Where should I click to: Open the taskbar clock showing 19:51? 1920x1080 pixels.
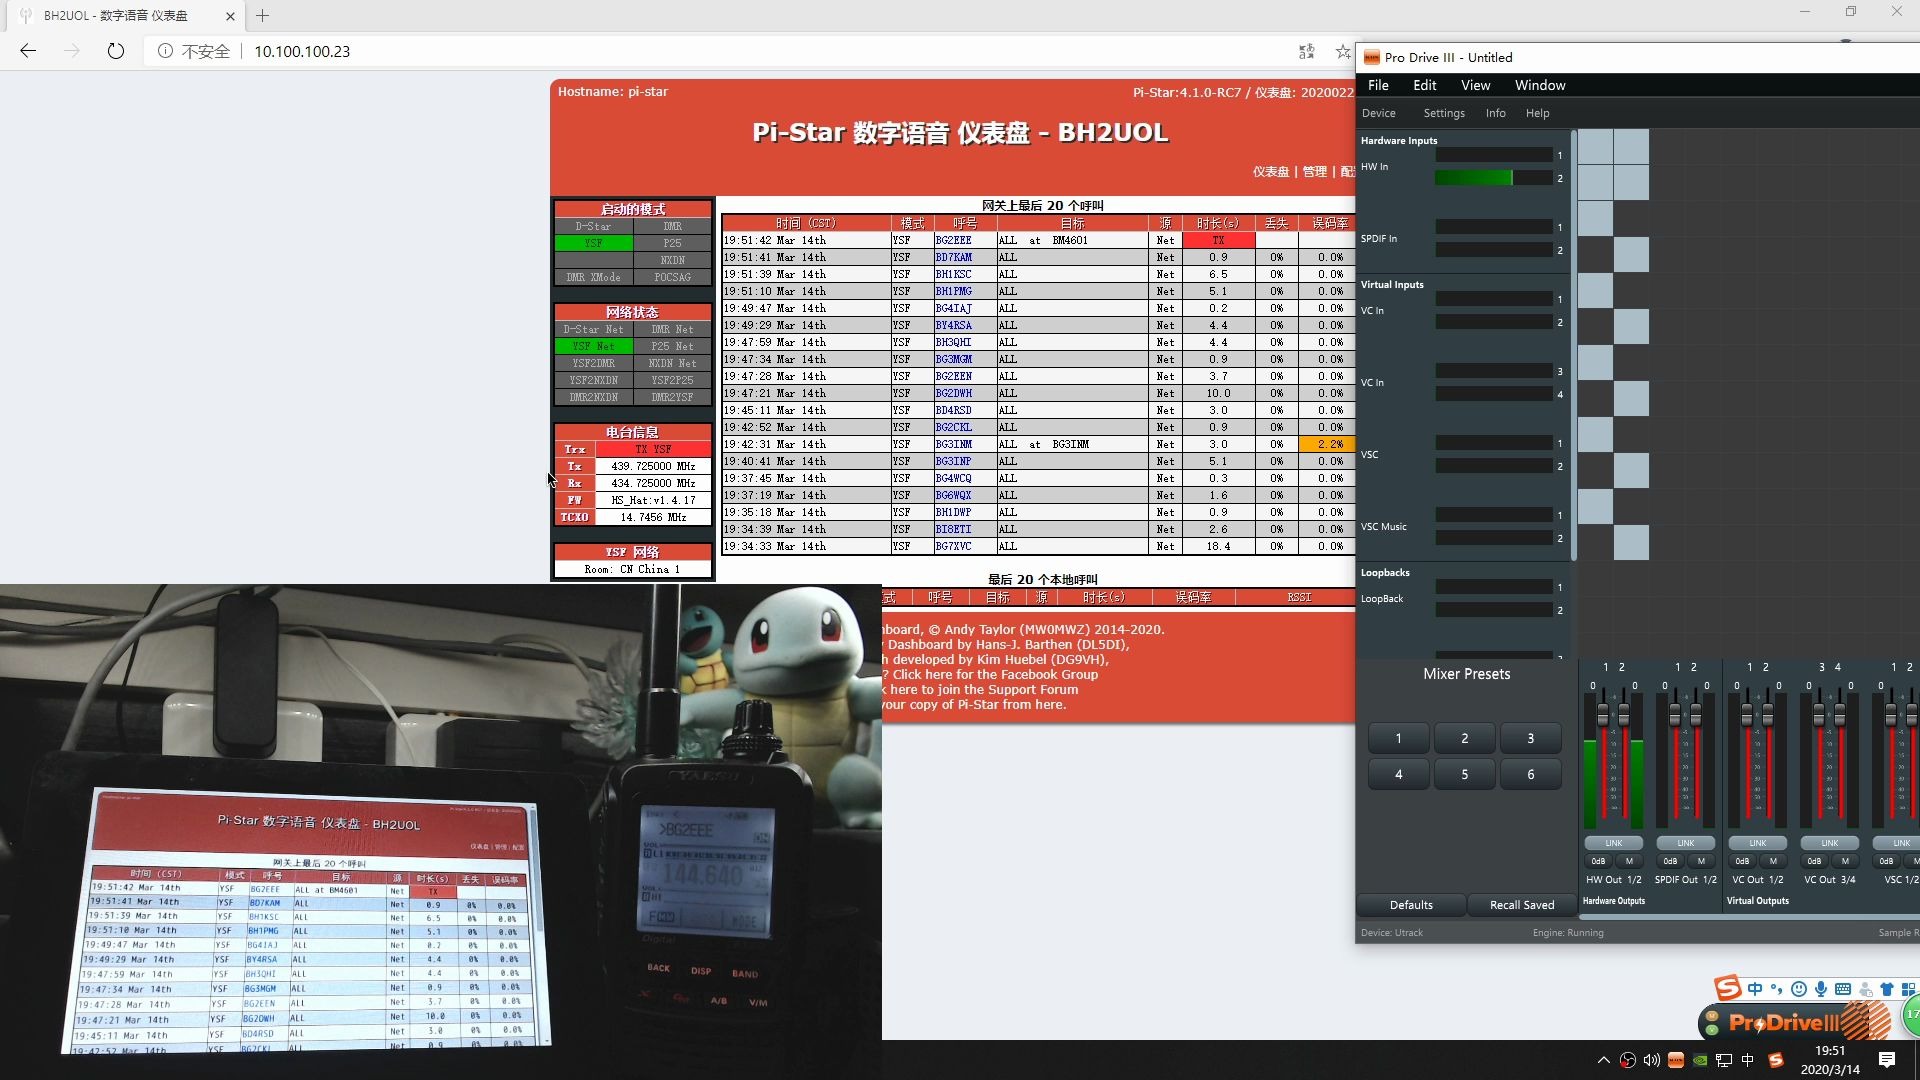(1830, 1060)
